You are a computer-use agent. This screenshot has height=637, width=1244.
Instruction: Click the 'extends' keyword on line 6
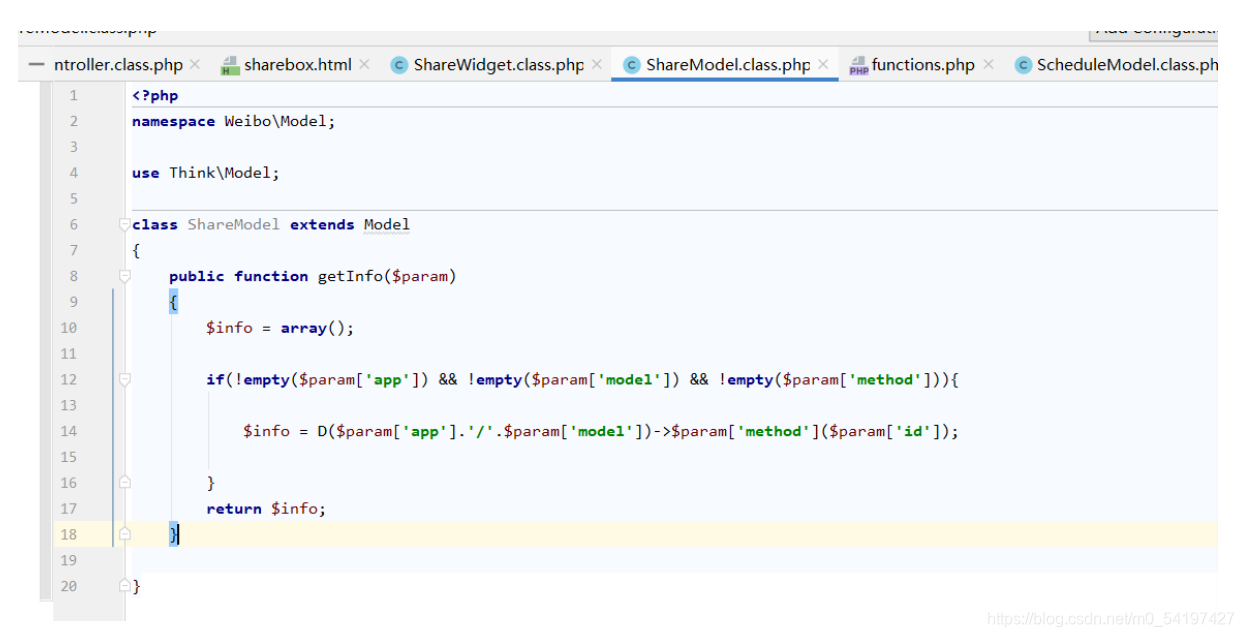pyautogui.click(x=322, y=224)
